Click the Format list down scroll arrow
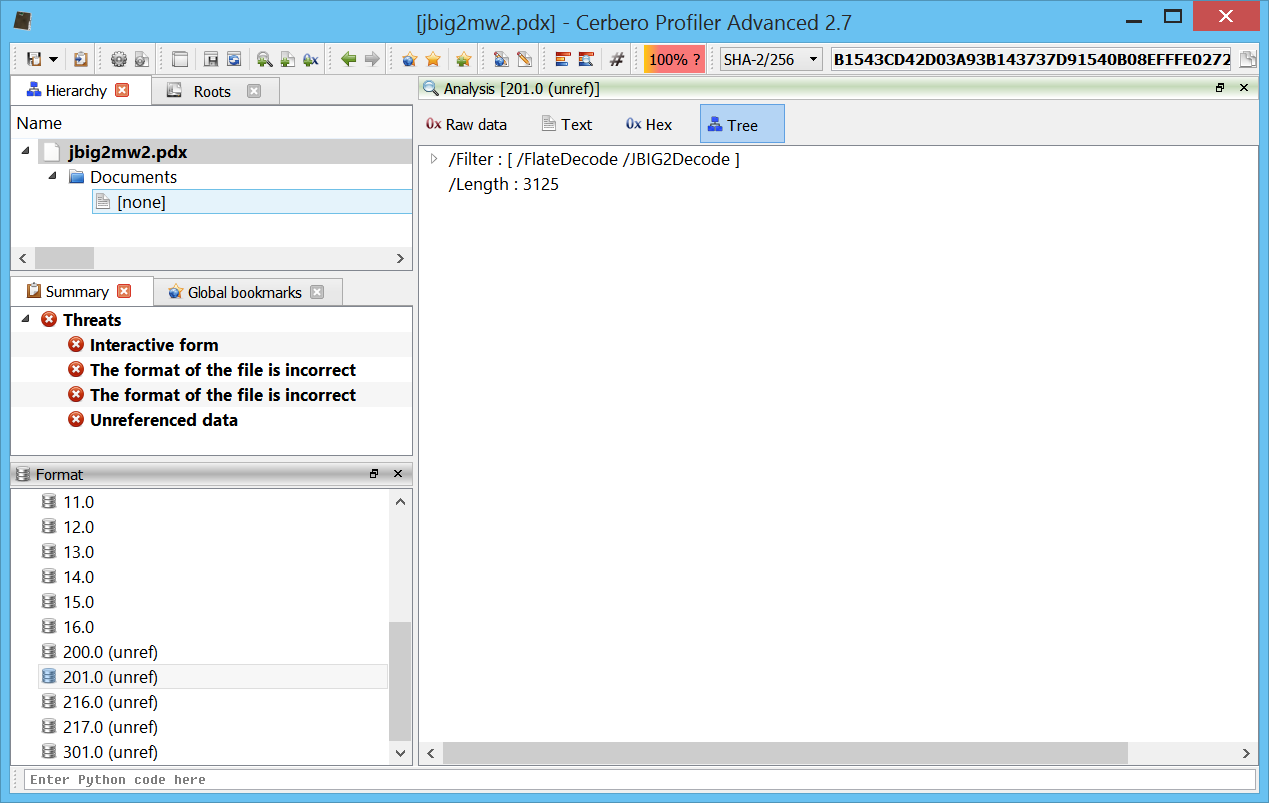Screen dimensions: 1269x803 [400, 753]
